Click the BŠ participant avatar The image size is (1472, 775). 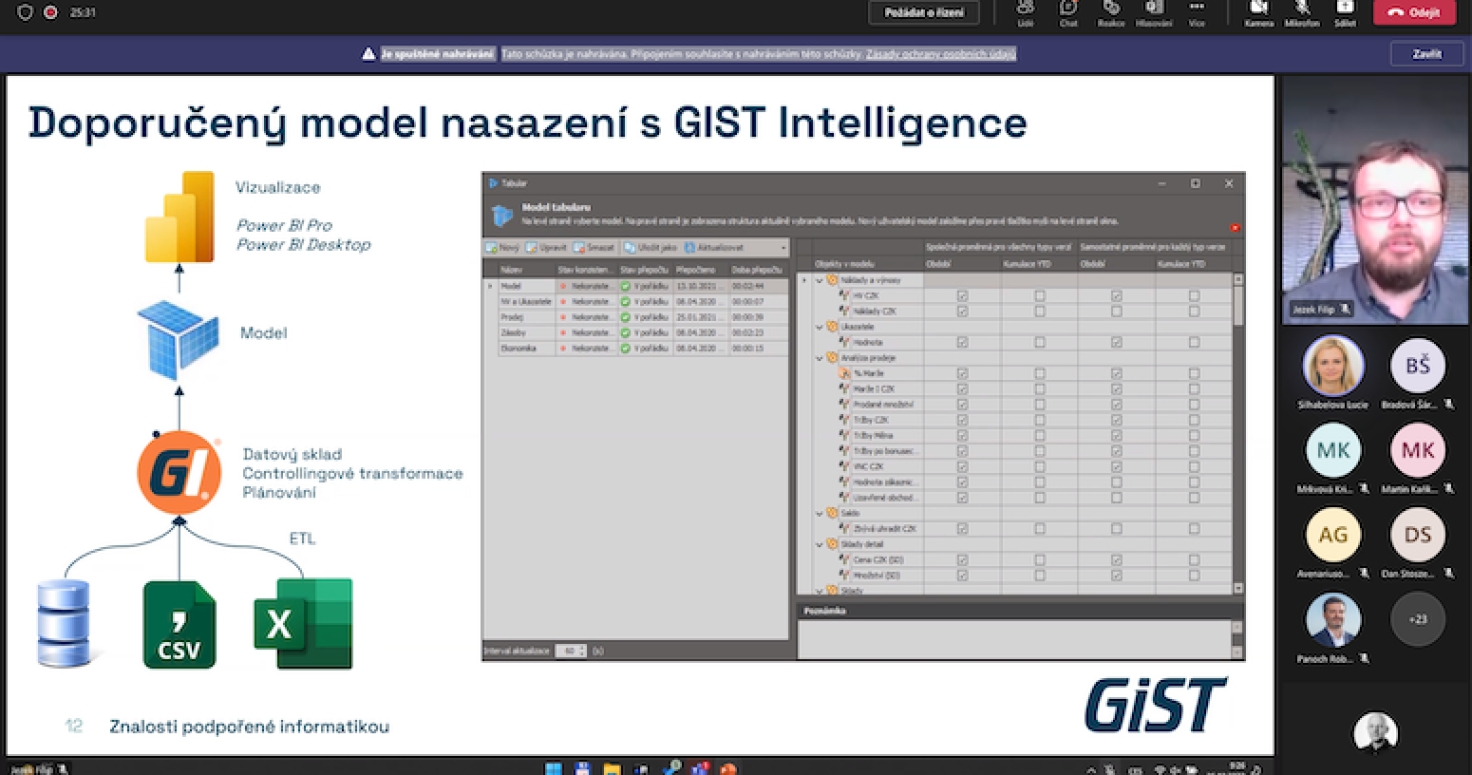coord(1417,366)
